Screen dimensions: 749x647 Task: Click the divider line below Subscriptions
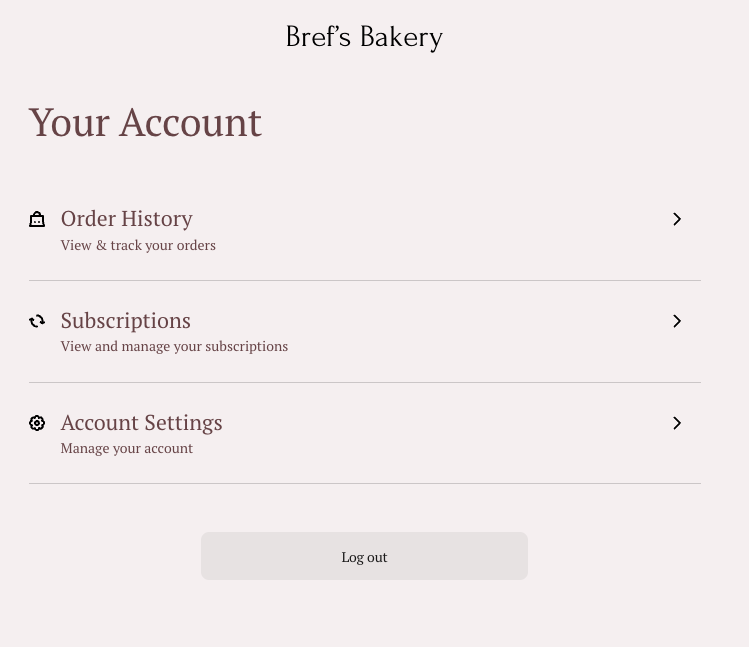pos(364,383)
